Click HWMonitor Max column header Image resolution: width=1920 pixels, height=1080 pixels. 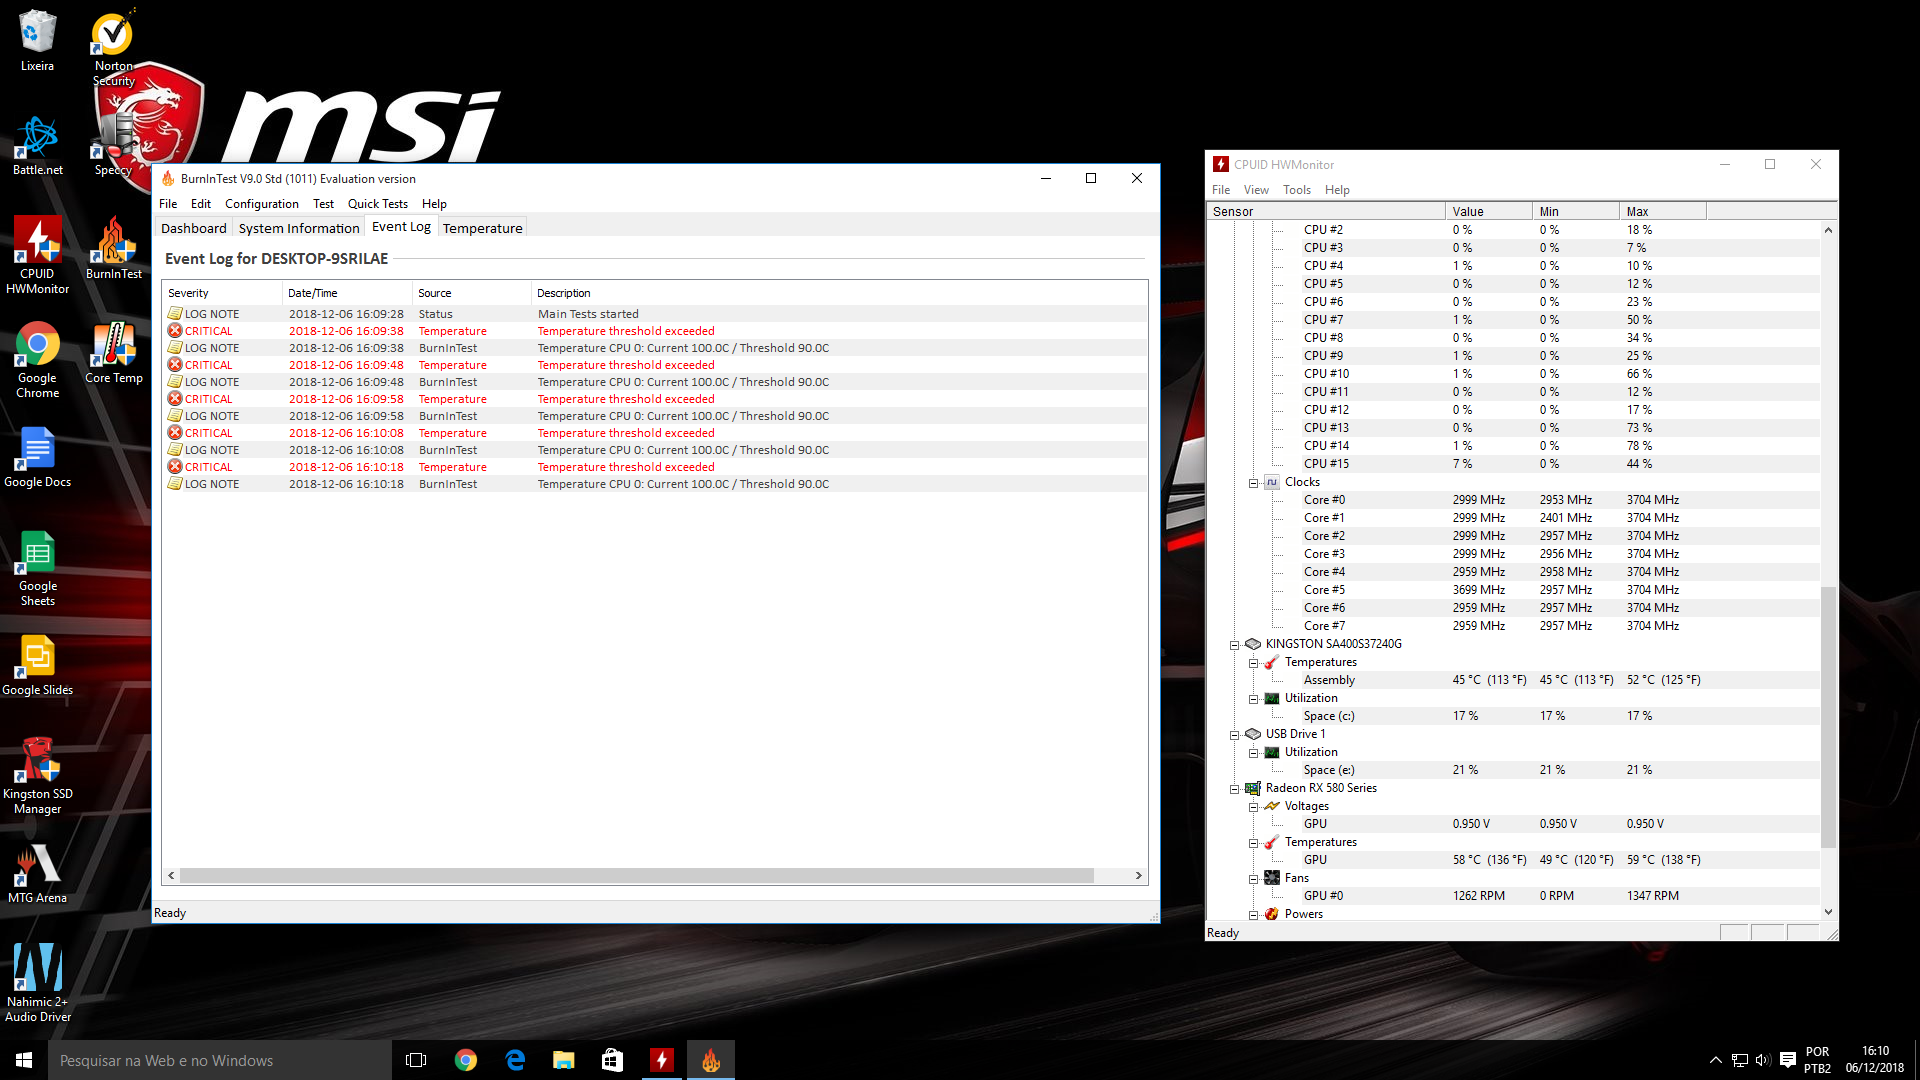1663,212
